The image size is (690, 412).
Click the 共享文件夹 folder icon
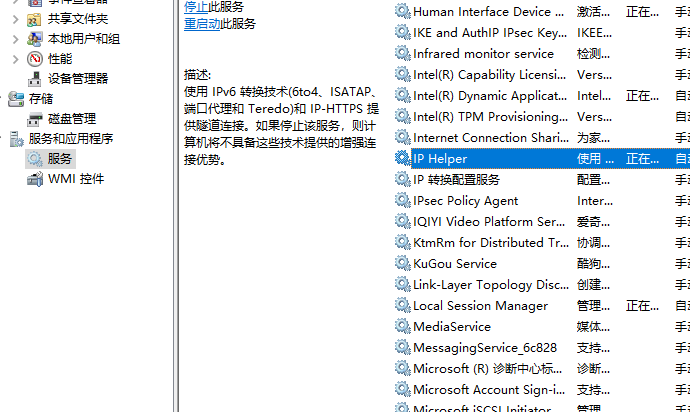(x=35, y=18)
